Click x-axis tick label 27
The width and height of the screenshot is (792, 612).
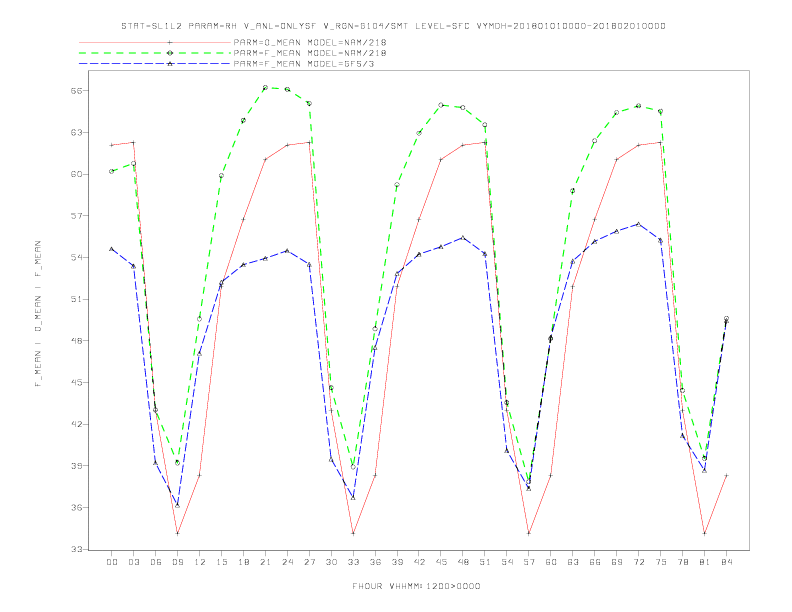(309, 562)
